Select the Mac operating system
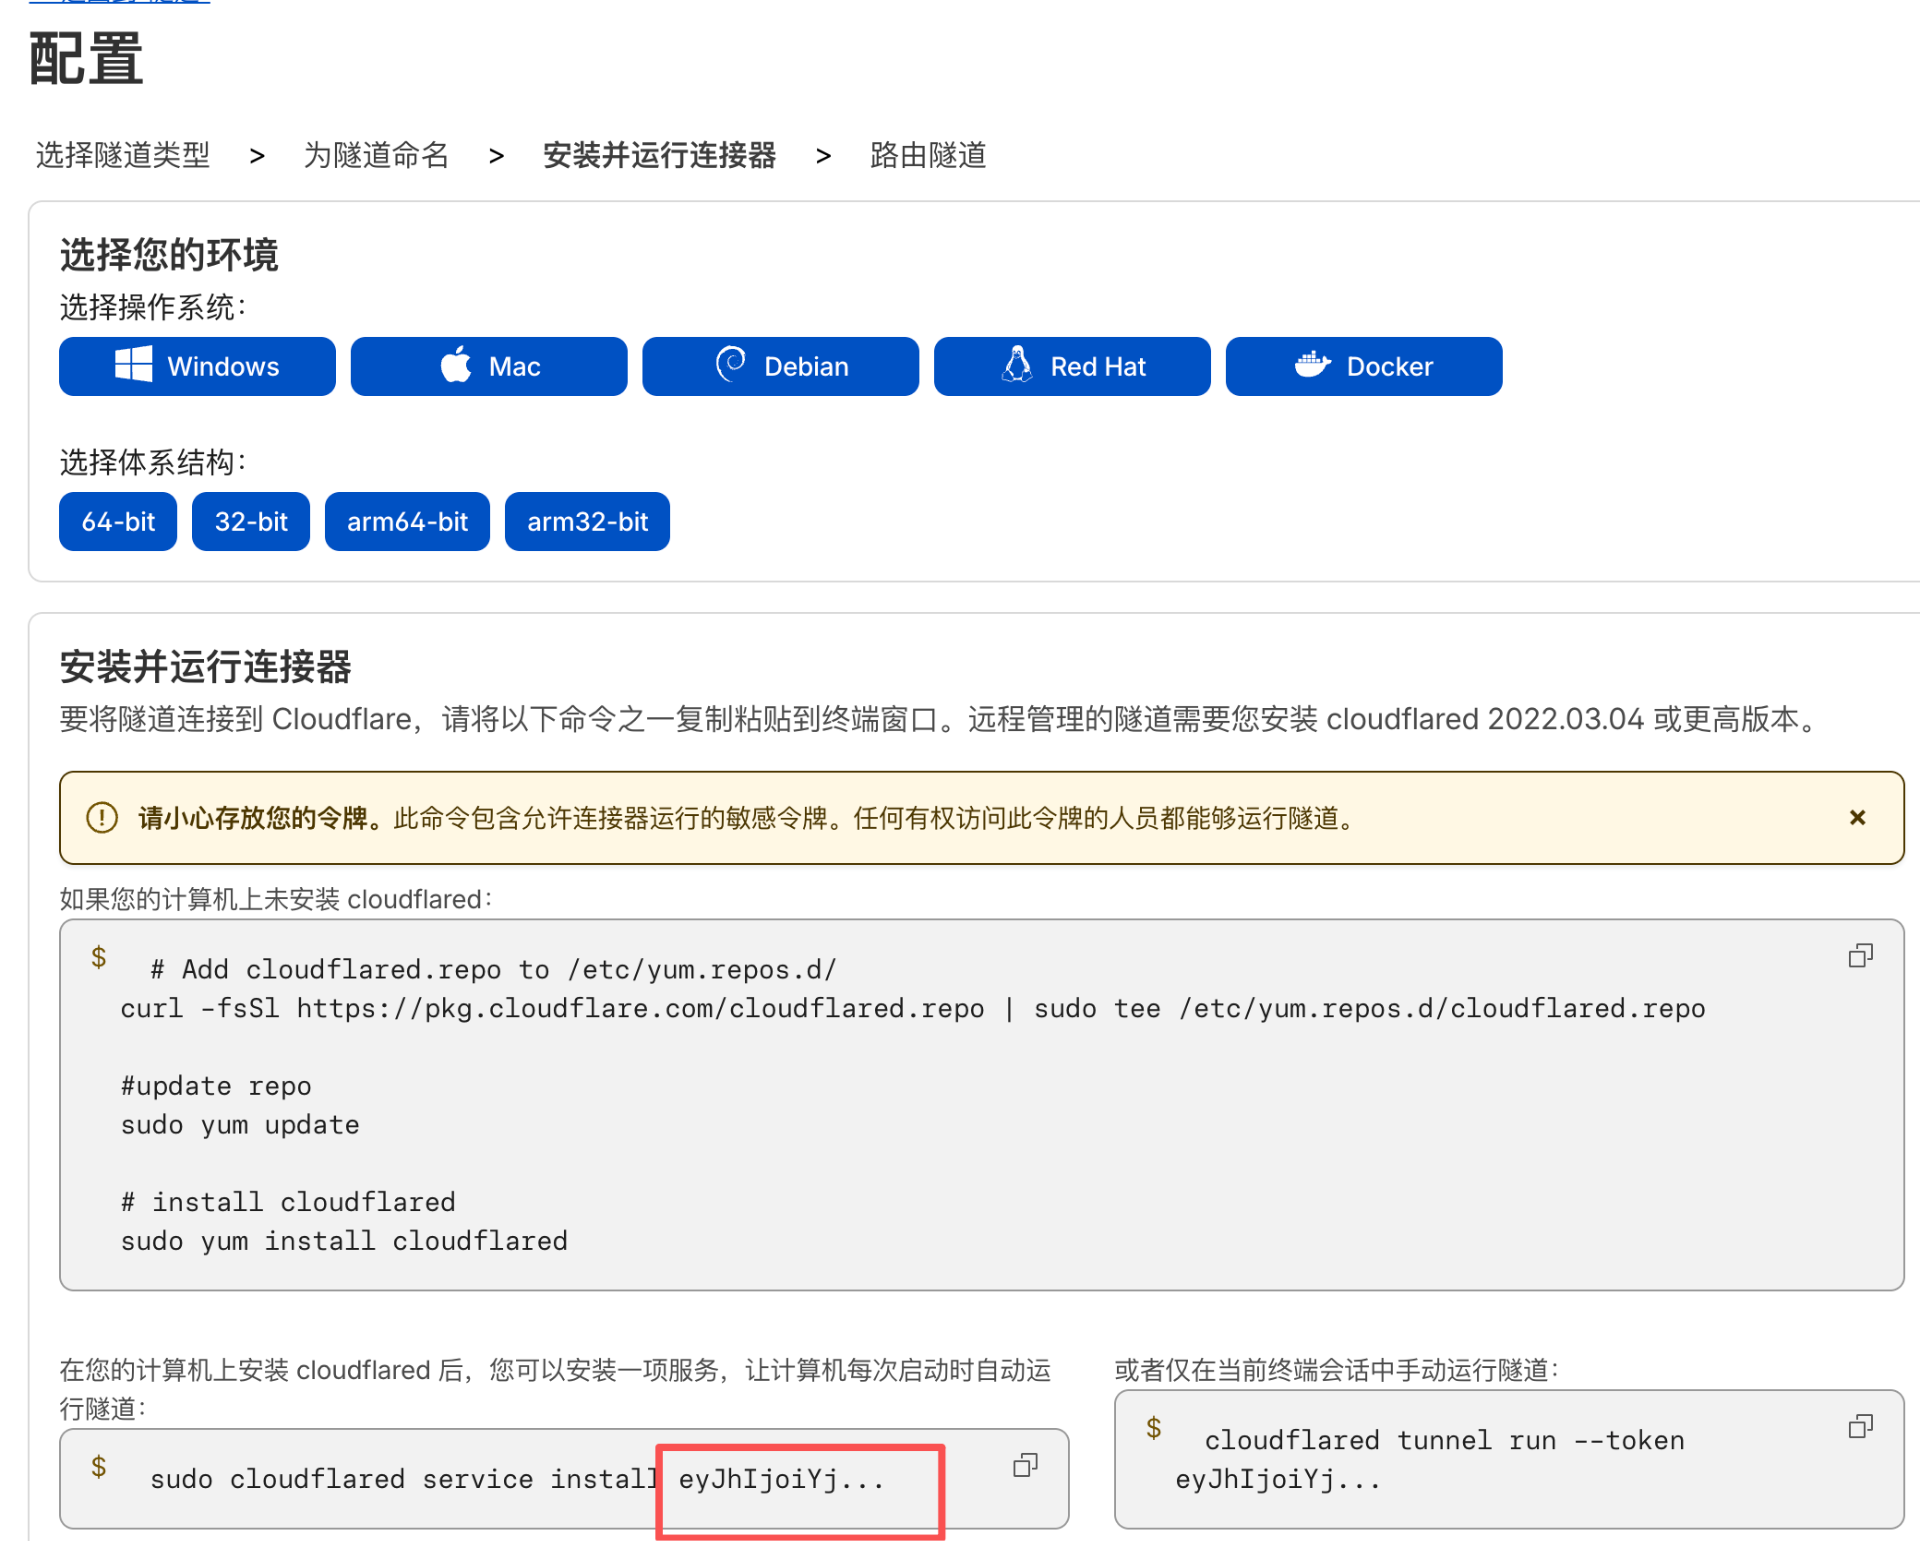The height and width of the screenshot is (1541, 1920). pos(489,366)
